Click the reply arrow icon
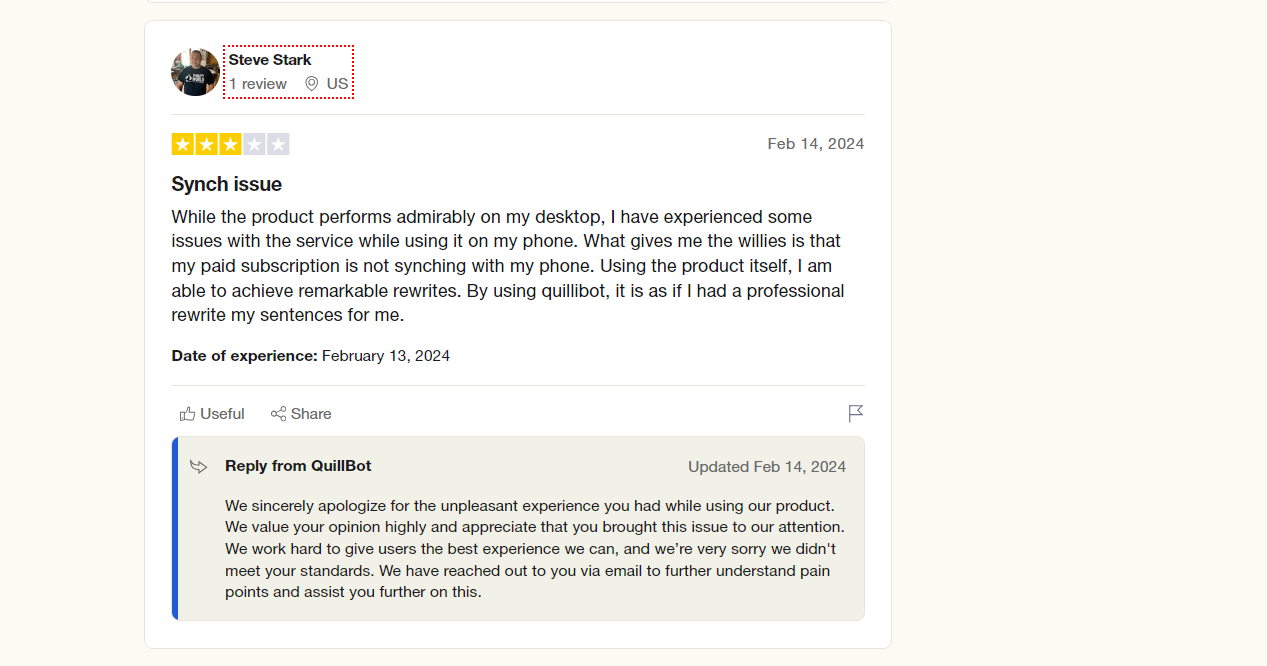The height and width of the screenshot is (666, 1267). 199,466
